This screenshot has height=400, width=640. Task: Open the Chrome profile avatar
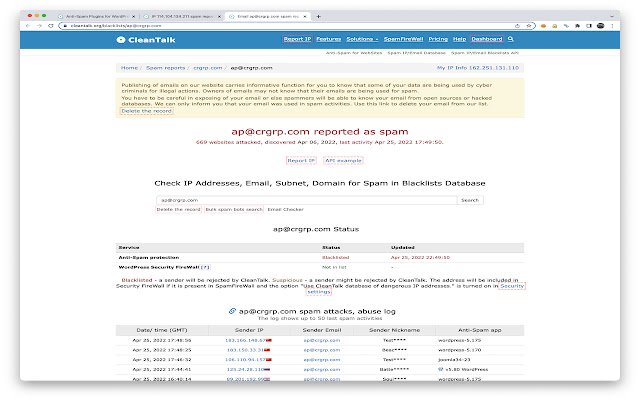(x=600, y=26)
